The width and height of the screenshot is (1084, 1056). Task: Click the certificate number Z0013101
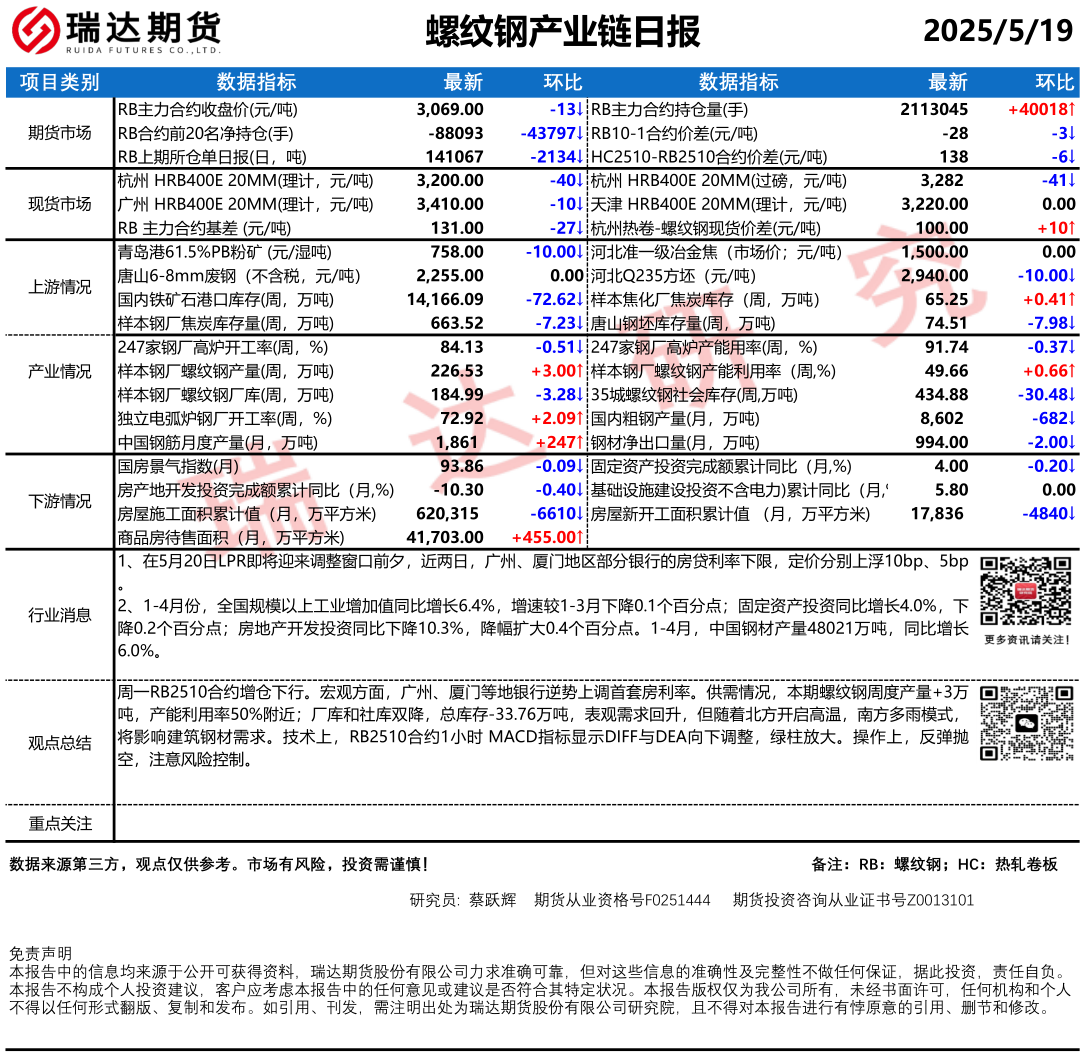tap(940, 900)
